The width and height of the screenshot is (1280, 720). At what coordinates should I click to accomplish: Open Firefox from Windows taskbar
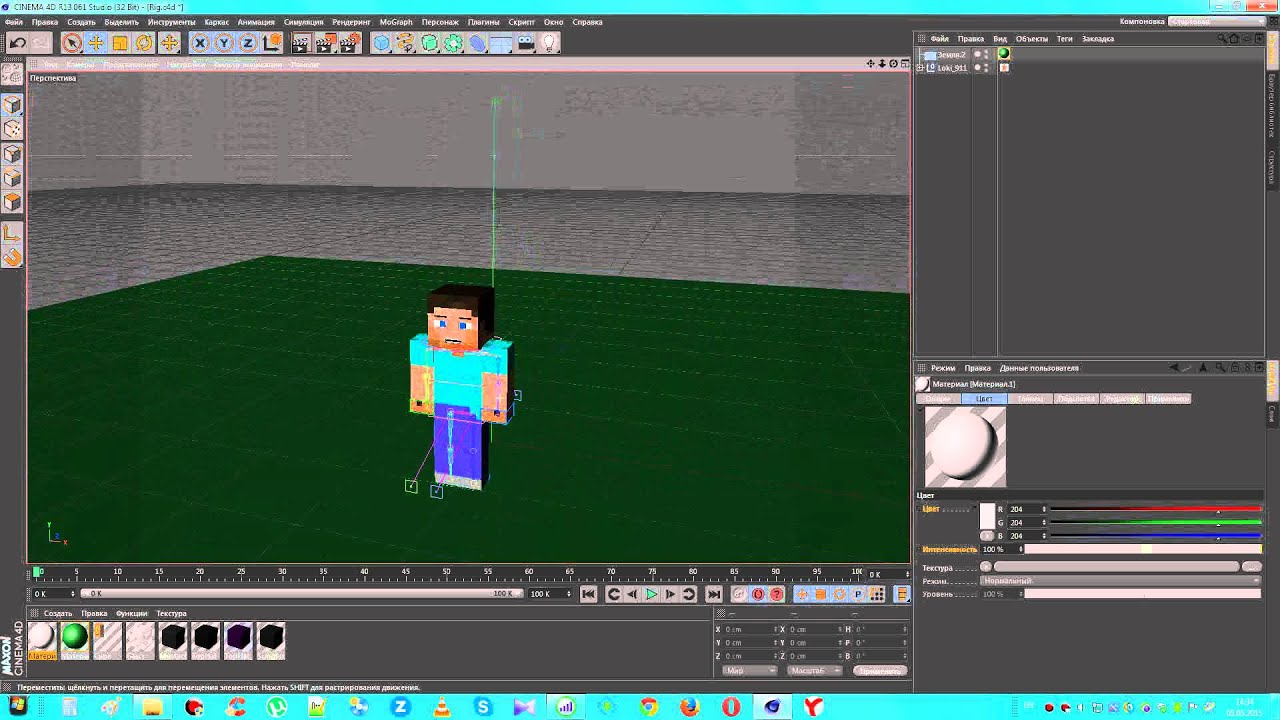(x=690, y=707)
